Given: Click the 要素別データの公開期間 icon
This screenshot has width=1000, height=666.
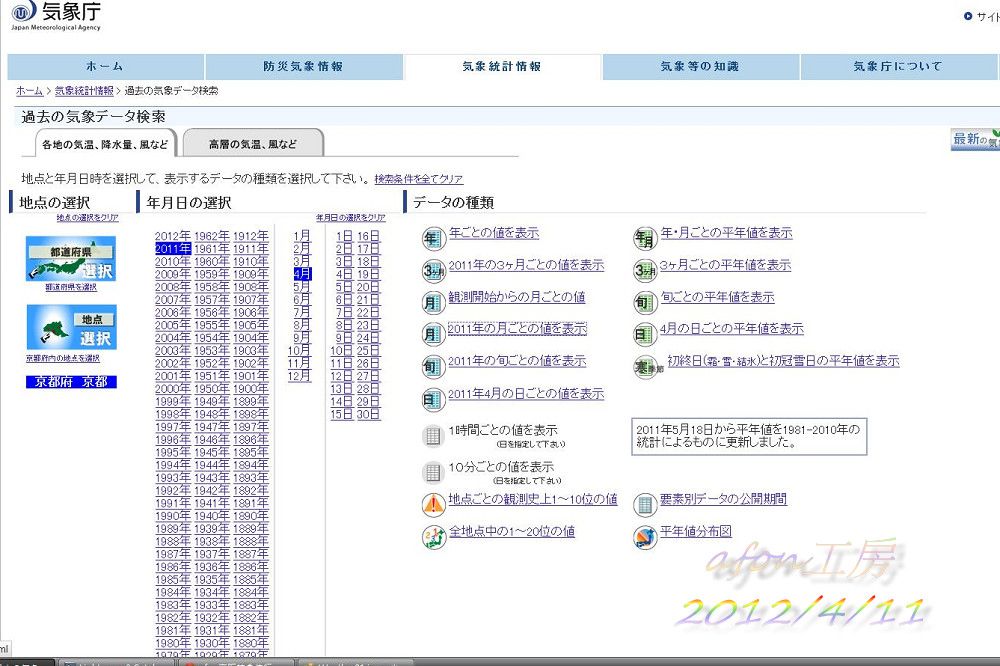Looking at the screenshot, I should pyautogui.click(x=645, y=504).
